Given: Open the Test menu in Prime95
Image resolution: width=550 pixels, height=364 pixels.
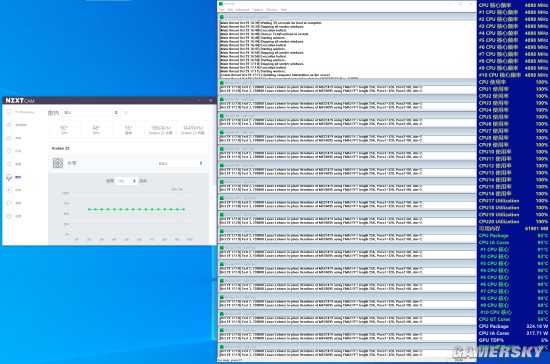Looking at the screenshot, I should click(x=222, y=9).
